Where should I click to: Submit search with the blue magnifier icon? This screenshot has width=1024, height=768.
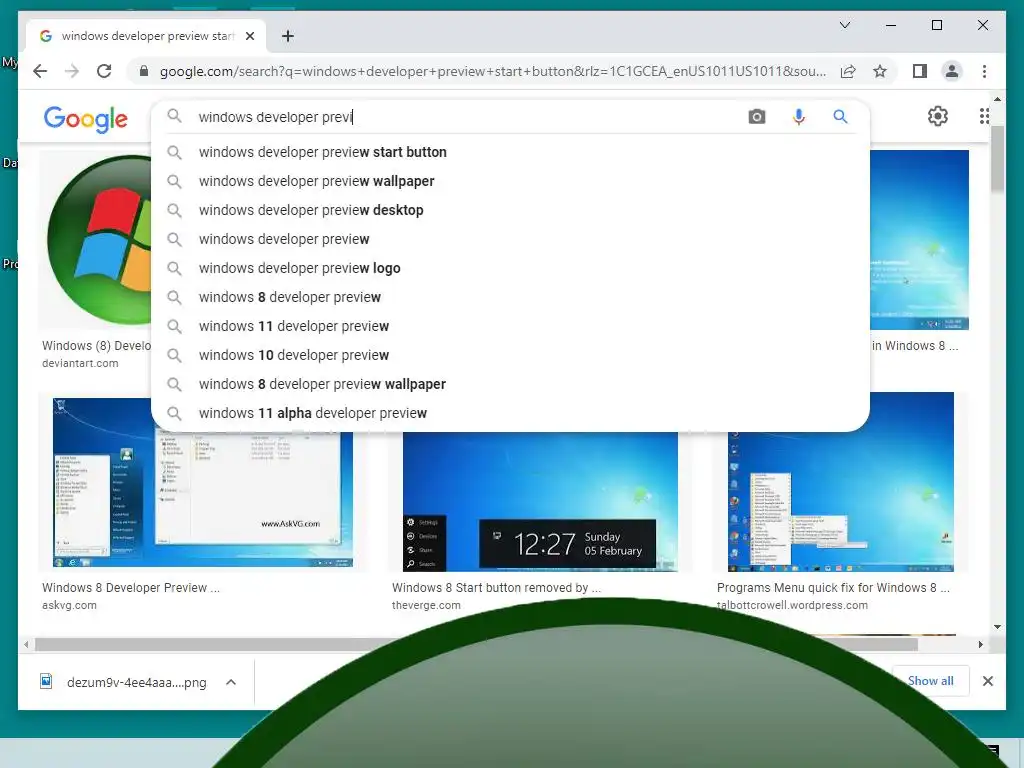840,117
